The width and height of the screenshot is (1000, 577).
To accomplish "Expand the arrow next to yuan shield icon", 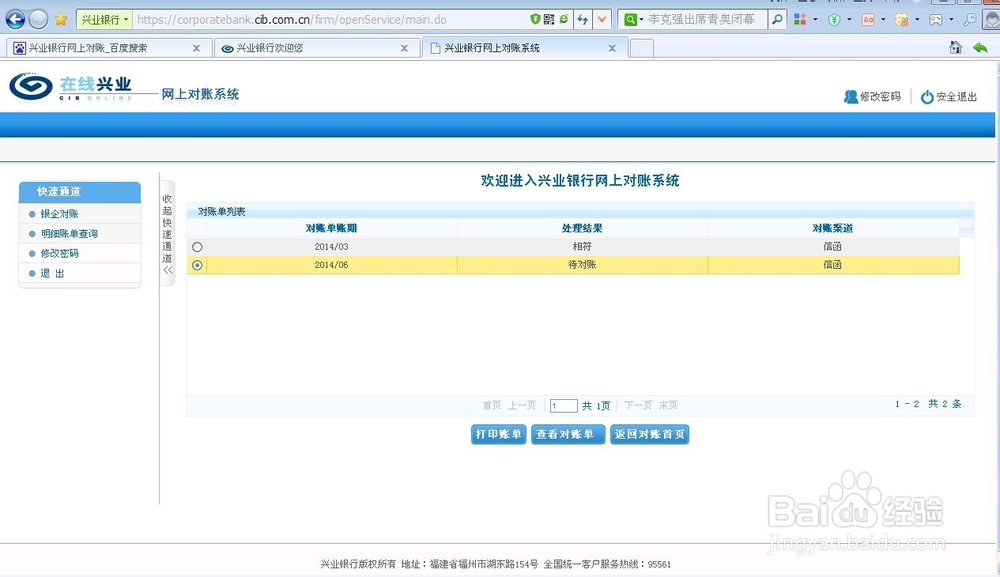I will 849,20.
